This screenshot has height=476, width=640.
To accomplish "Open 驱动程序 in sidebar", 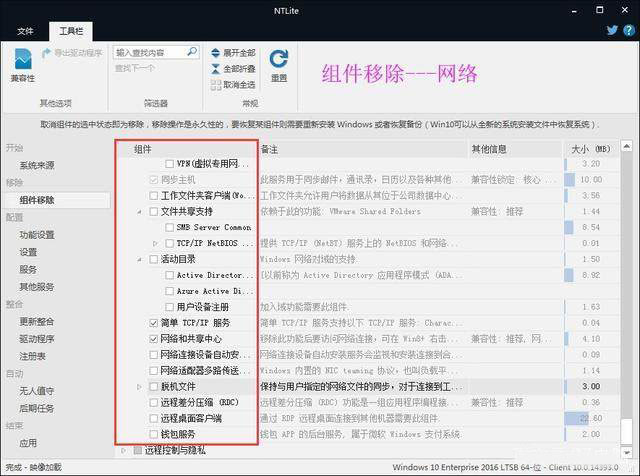I will click(37, 339).
